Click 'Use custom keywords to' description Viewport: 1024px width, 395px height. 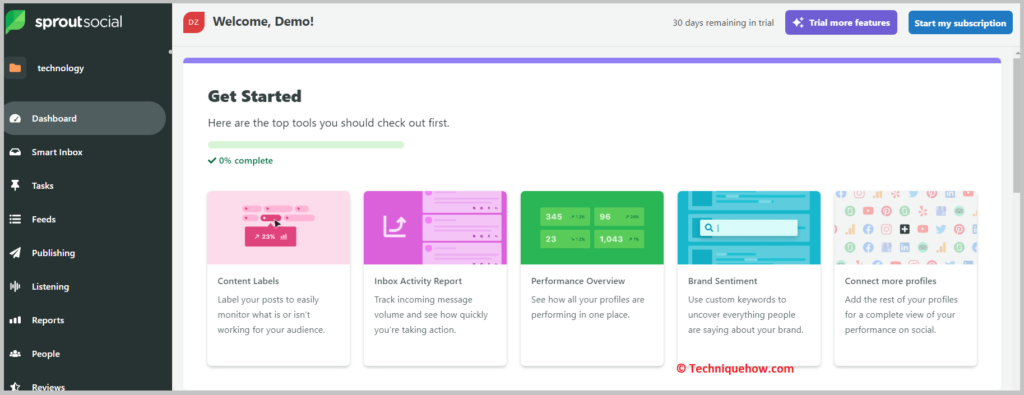(745, 315)
